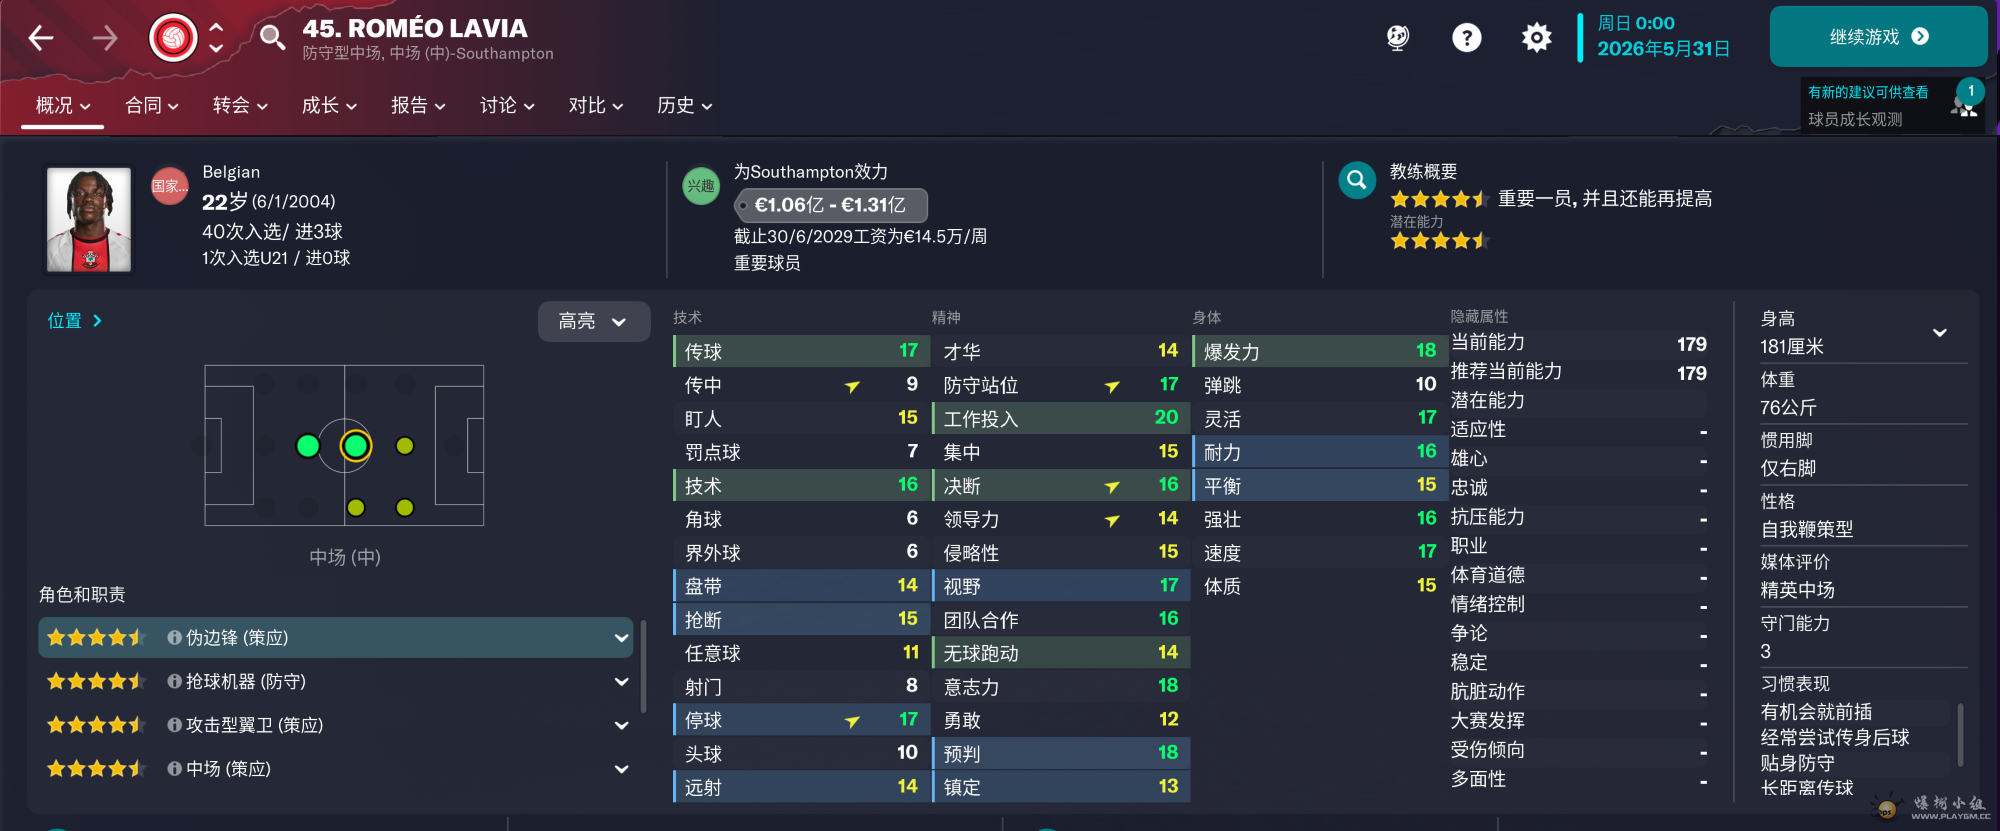Click the magnifier search icon in header

pyautogui.click(x=271, y=38)
